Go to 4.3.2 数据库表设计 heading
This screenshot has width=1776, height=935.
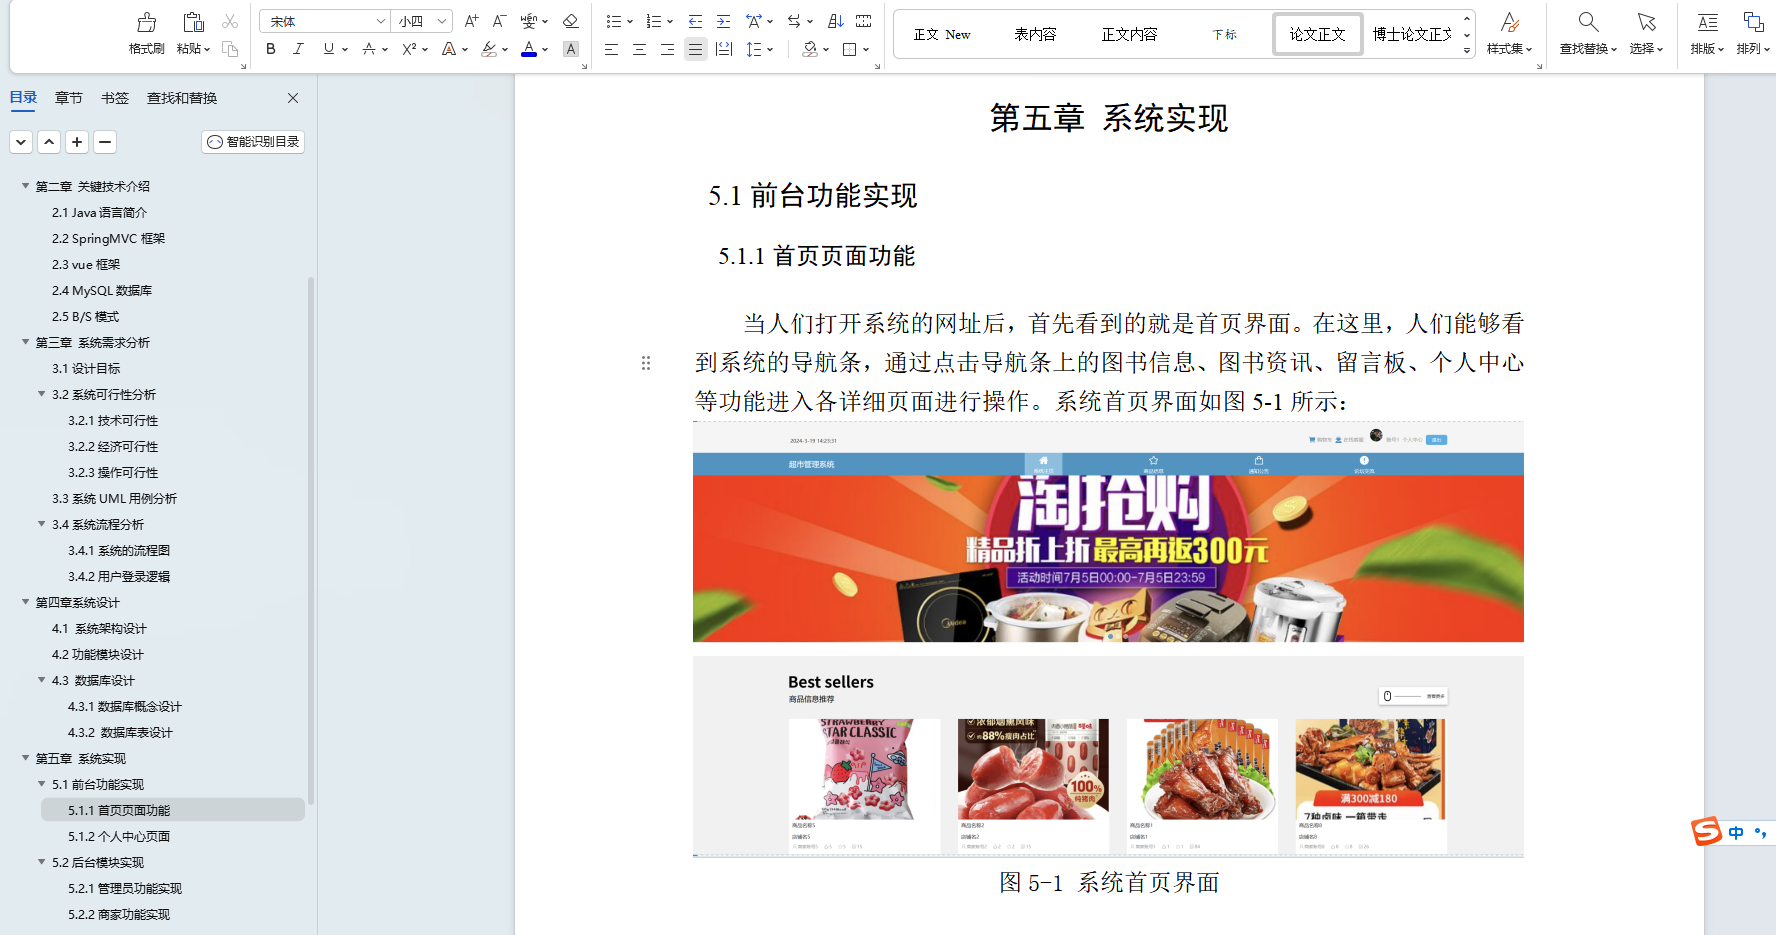[x=120, y=732]
